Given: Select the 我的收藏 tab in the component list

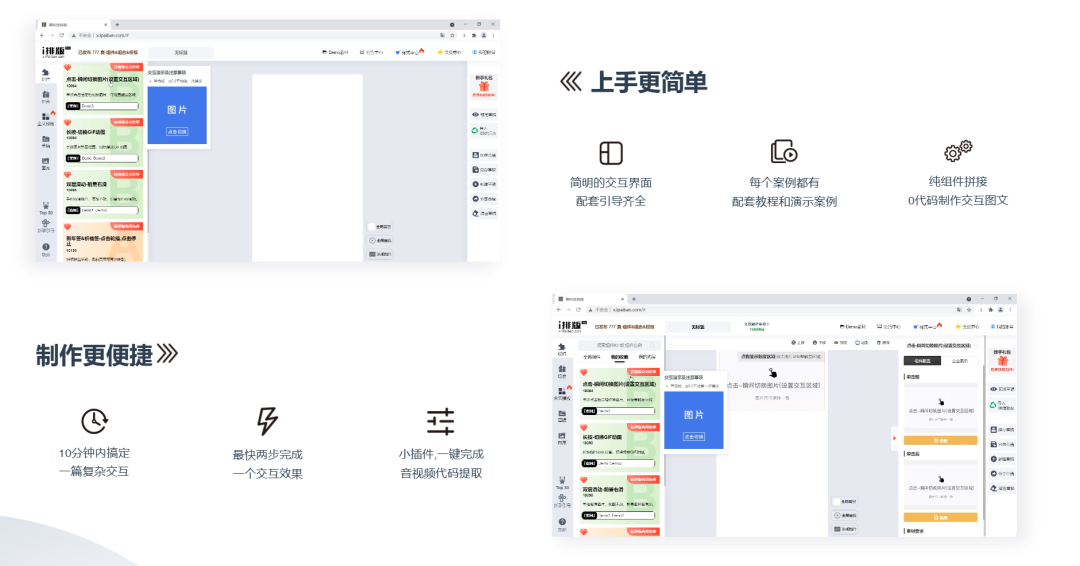Looking at the screenshot, I should click(619, 357).
